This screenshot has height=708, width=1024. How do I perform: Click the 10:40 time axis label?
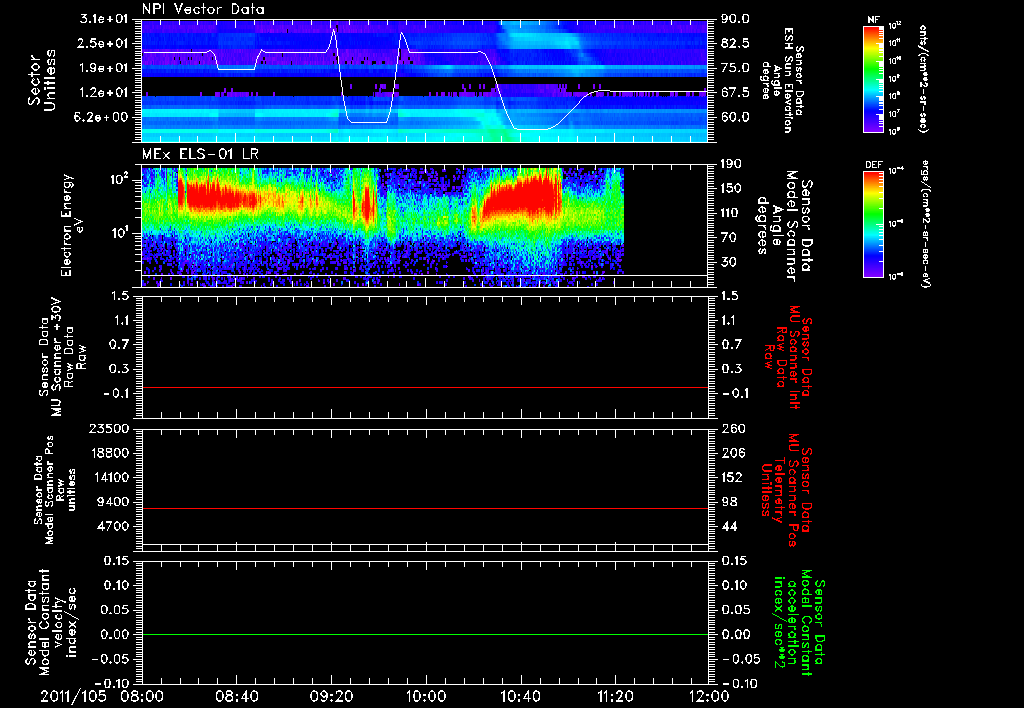(520, 696)
